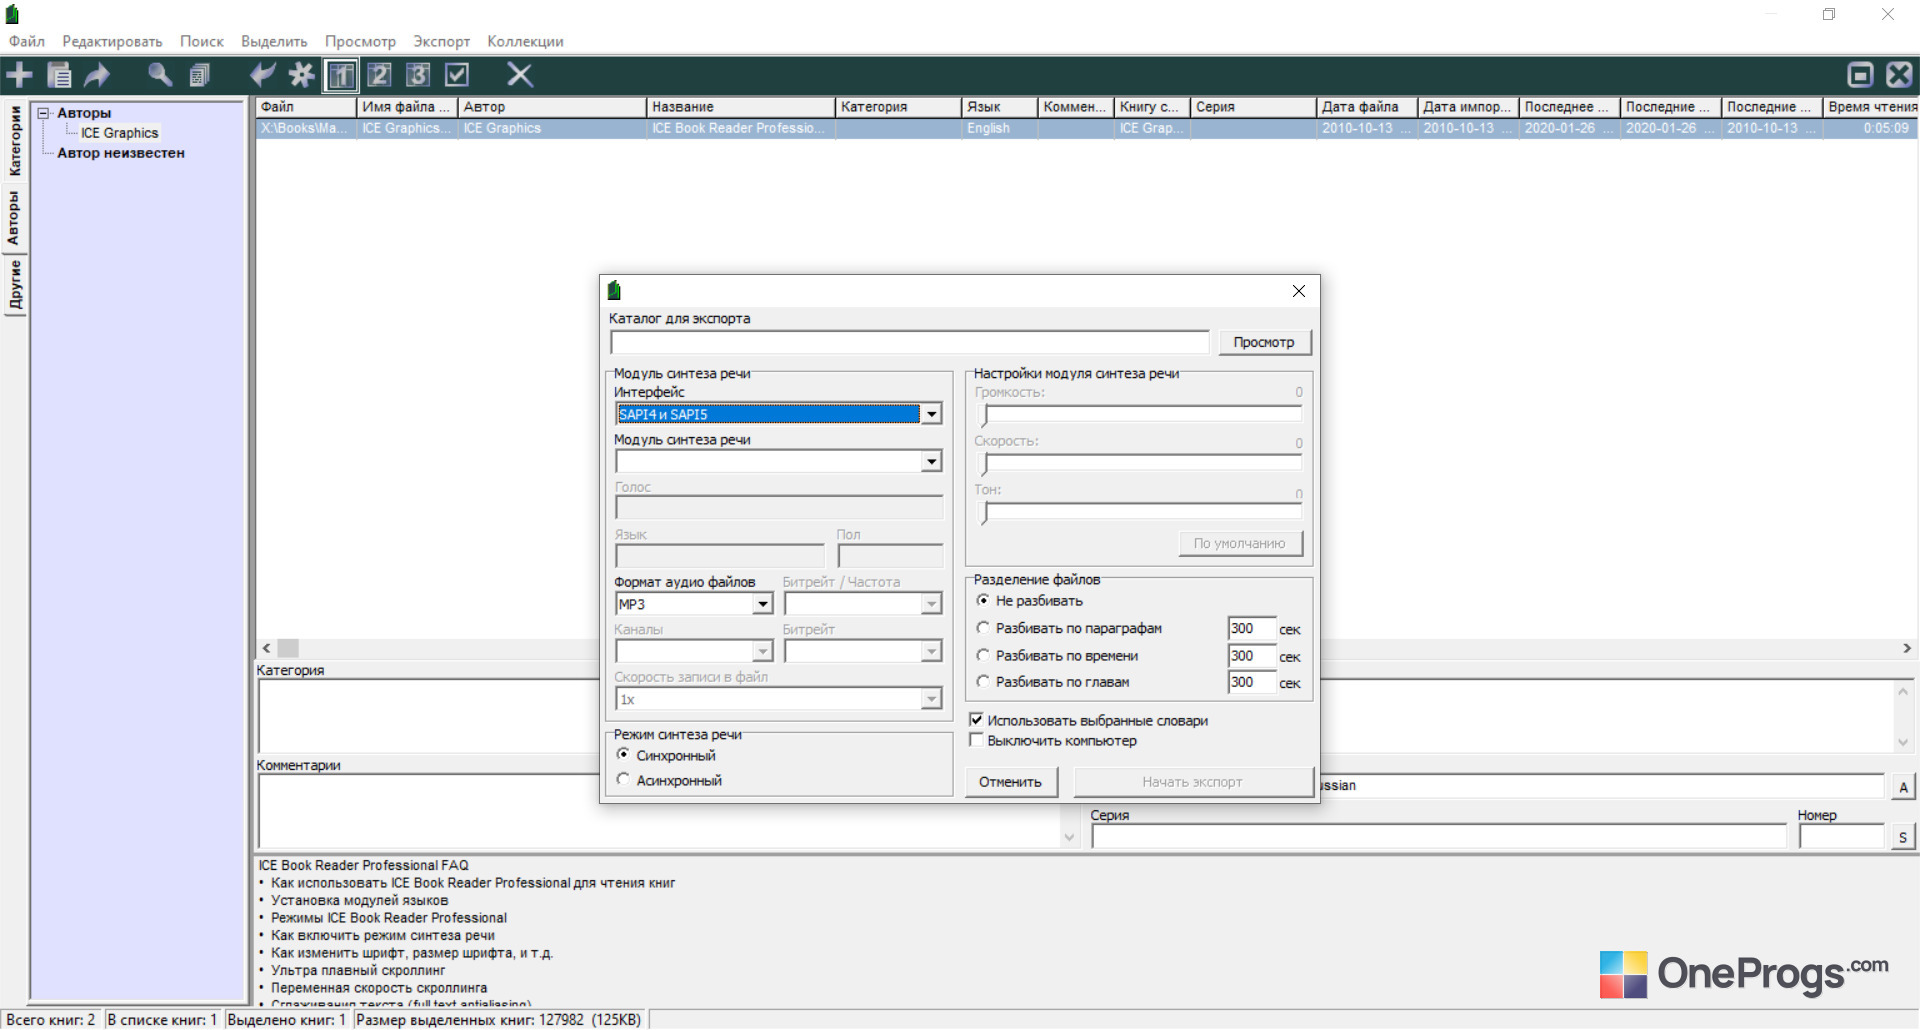Open the 'Экспорт' menu

(x=442, y=41)
